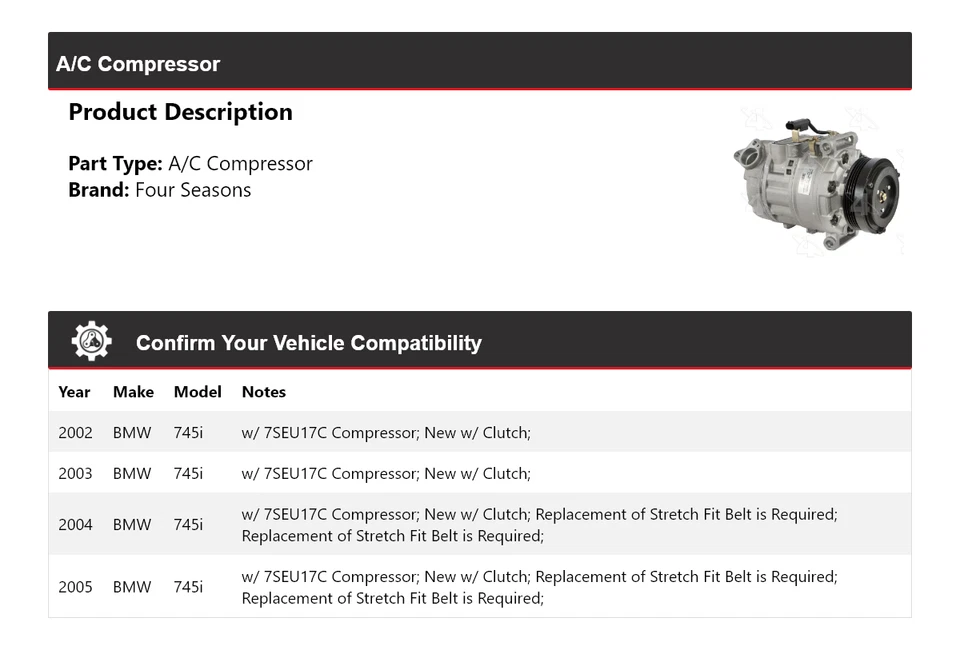960x650 pixels.
Task: Click the Four Seasons brand text
Action: 193,190
